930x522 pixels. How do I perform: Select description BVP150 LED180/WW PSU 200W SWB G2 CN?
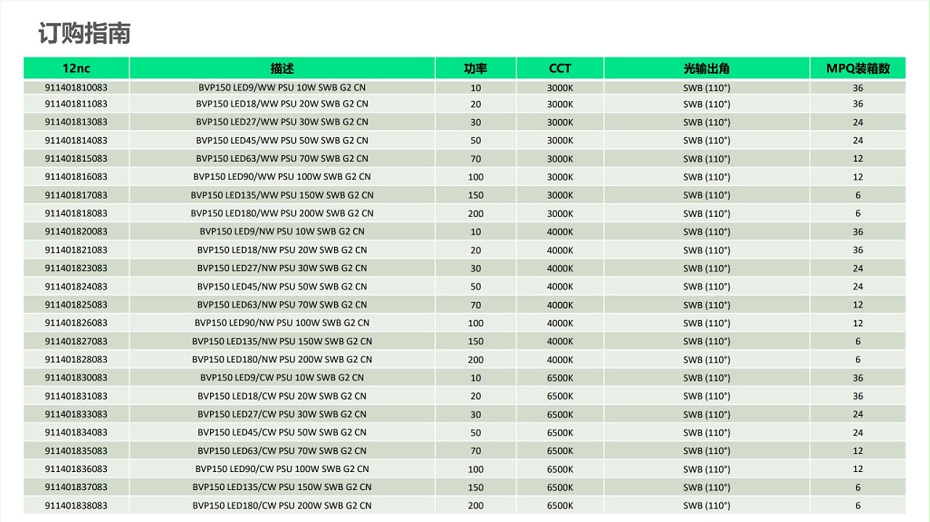[x=282, y=214]
